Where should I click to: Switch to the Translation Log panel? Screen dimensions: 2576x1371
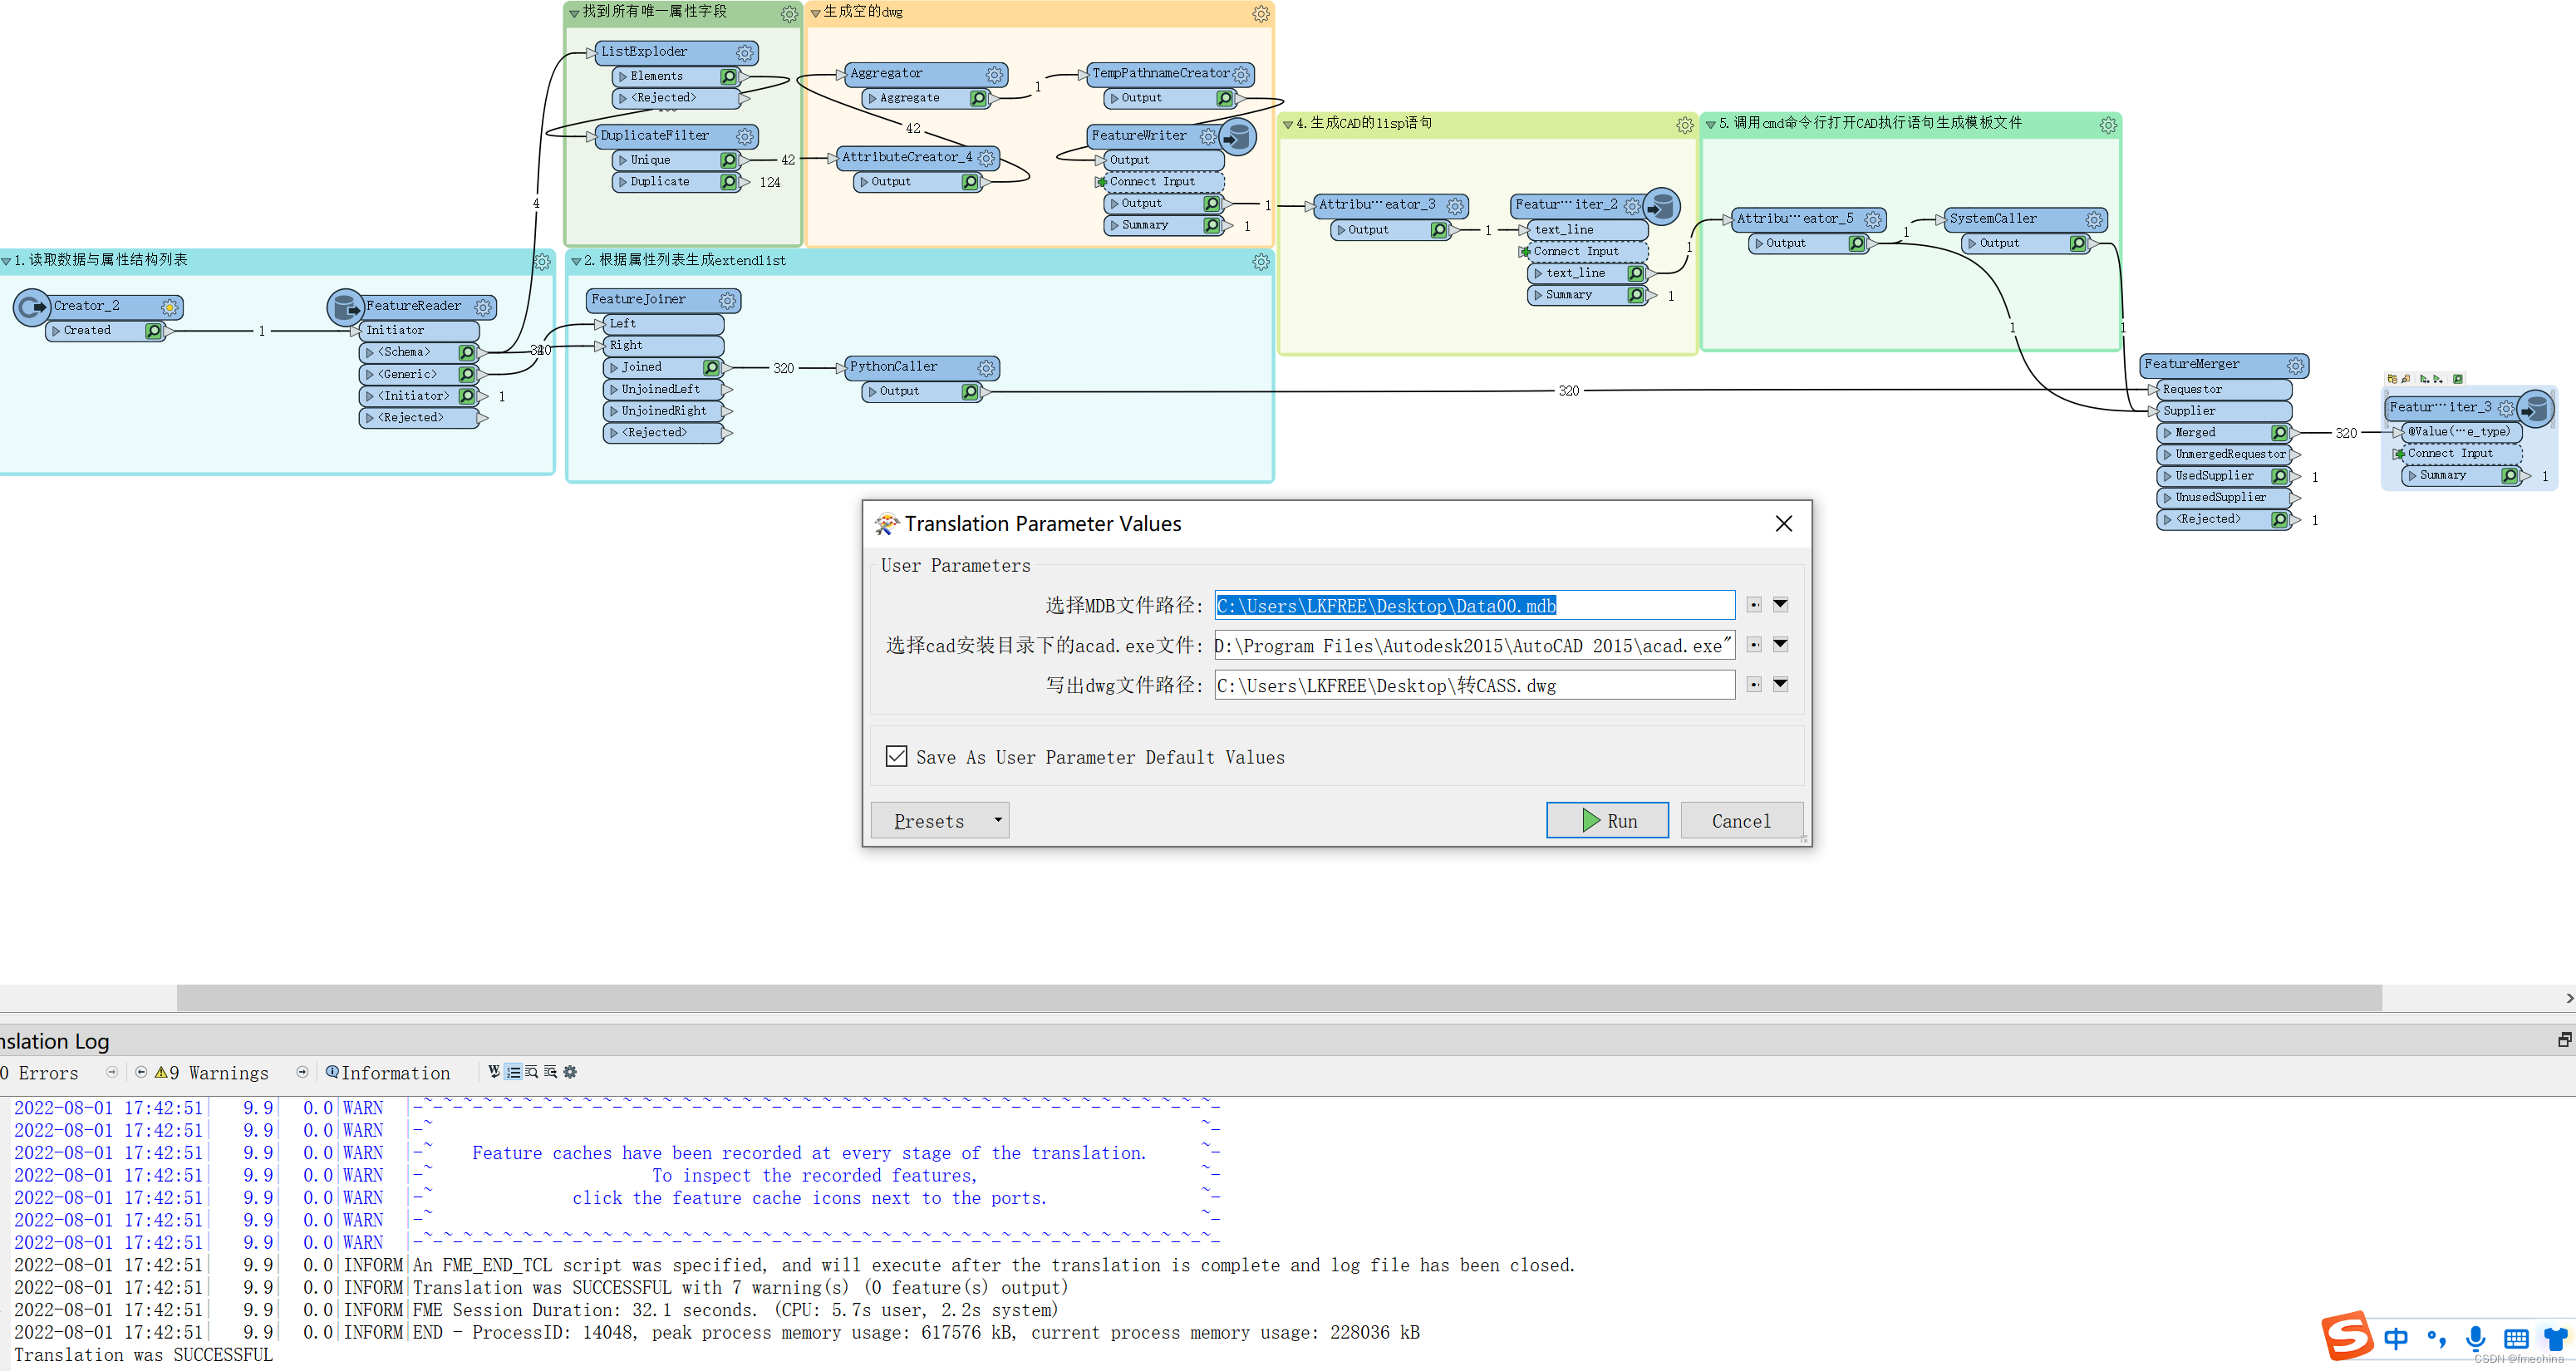55,1040
